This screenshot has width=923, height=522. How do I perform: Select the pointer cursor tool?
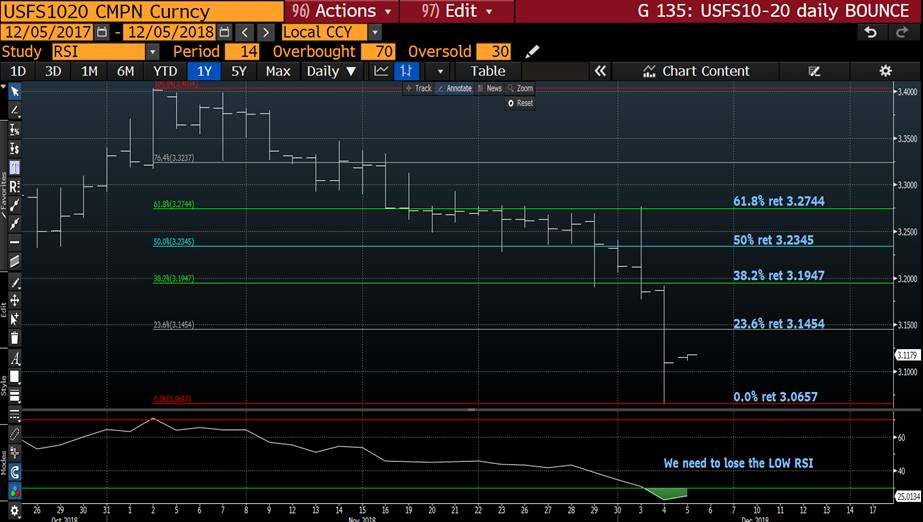[x=15, y=91]
